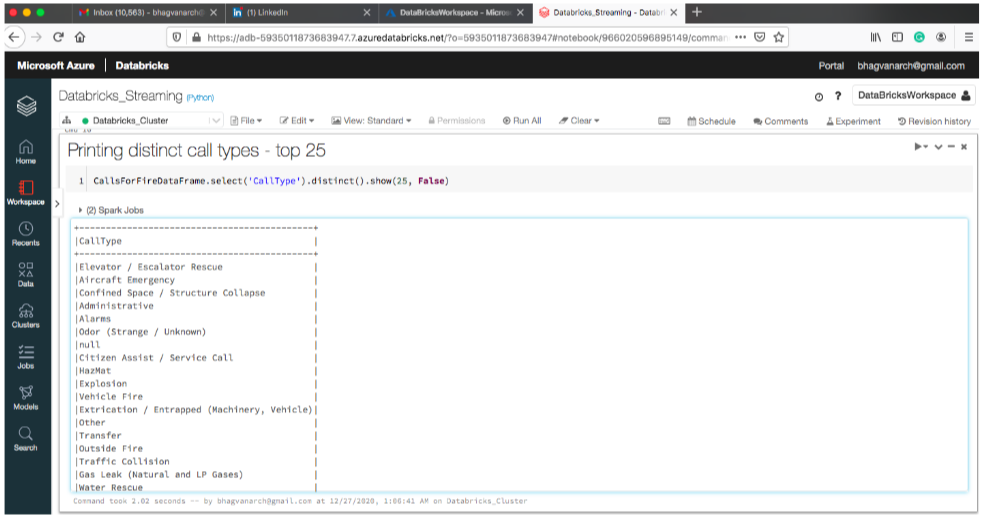The width and height of the screenshot is (981, 516).
Task: Click the Databricks logo icon in sidebar
Action: coord(26,106)
